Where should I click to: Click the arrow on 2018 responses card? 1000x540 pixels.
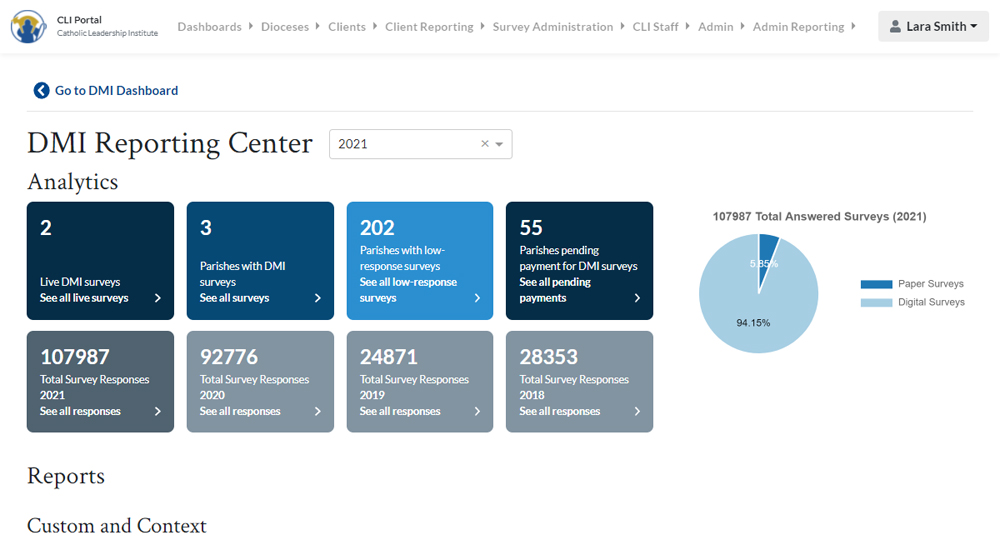637,411
